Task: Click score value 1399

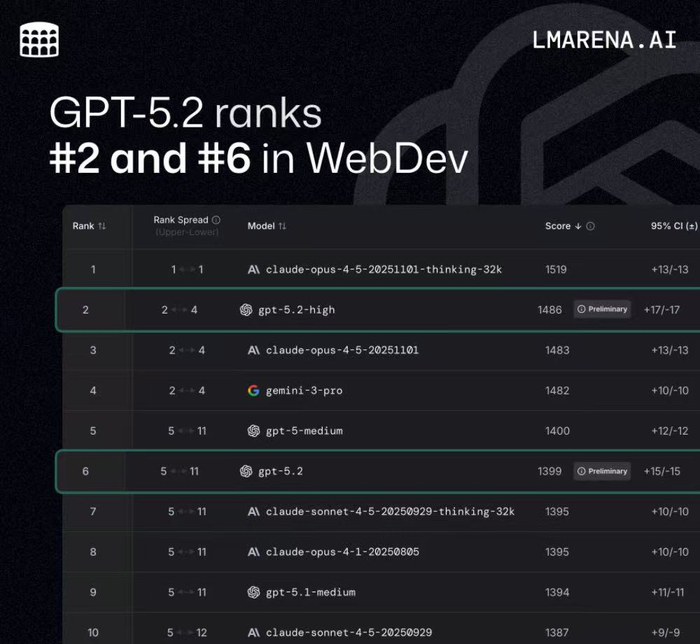Action: tap(550, 471)
